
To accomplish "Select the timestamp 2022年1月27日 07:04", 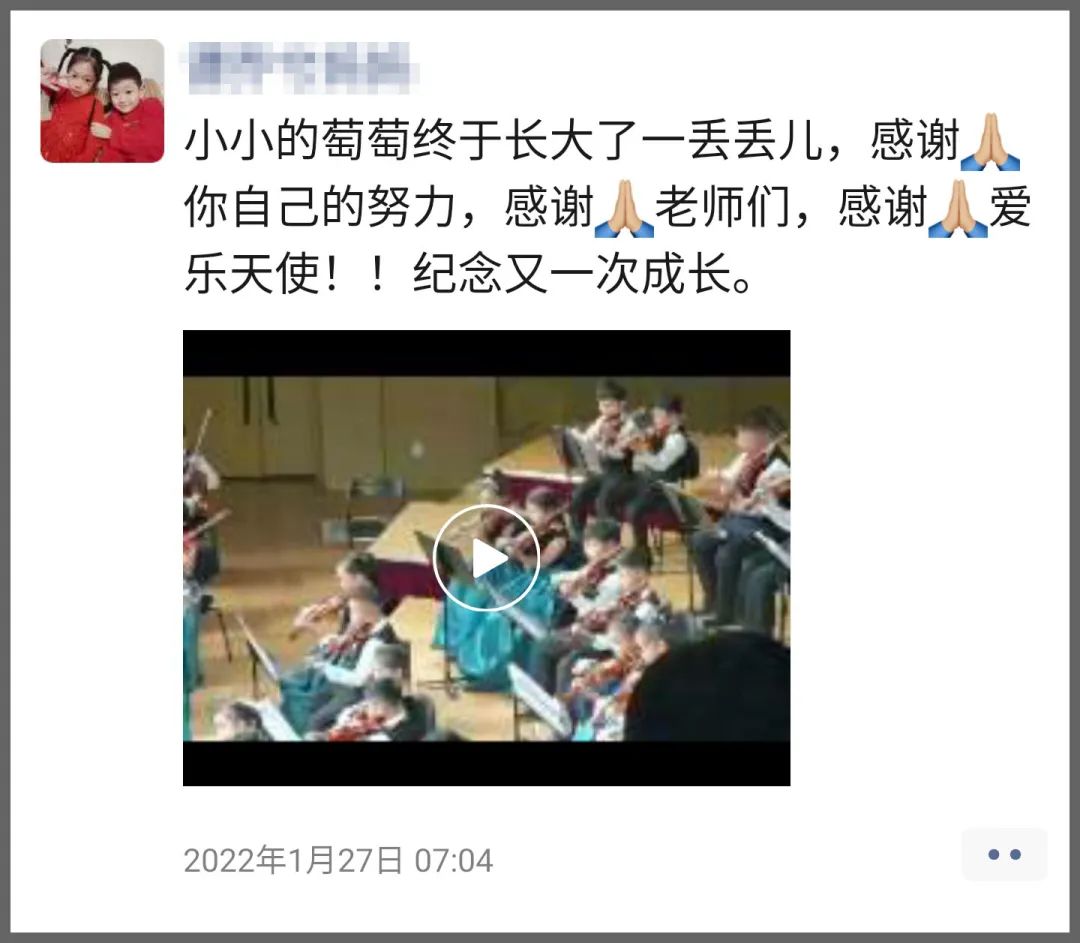I will click(x=338, y=860).
